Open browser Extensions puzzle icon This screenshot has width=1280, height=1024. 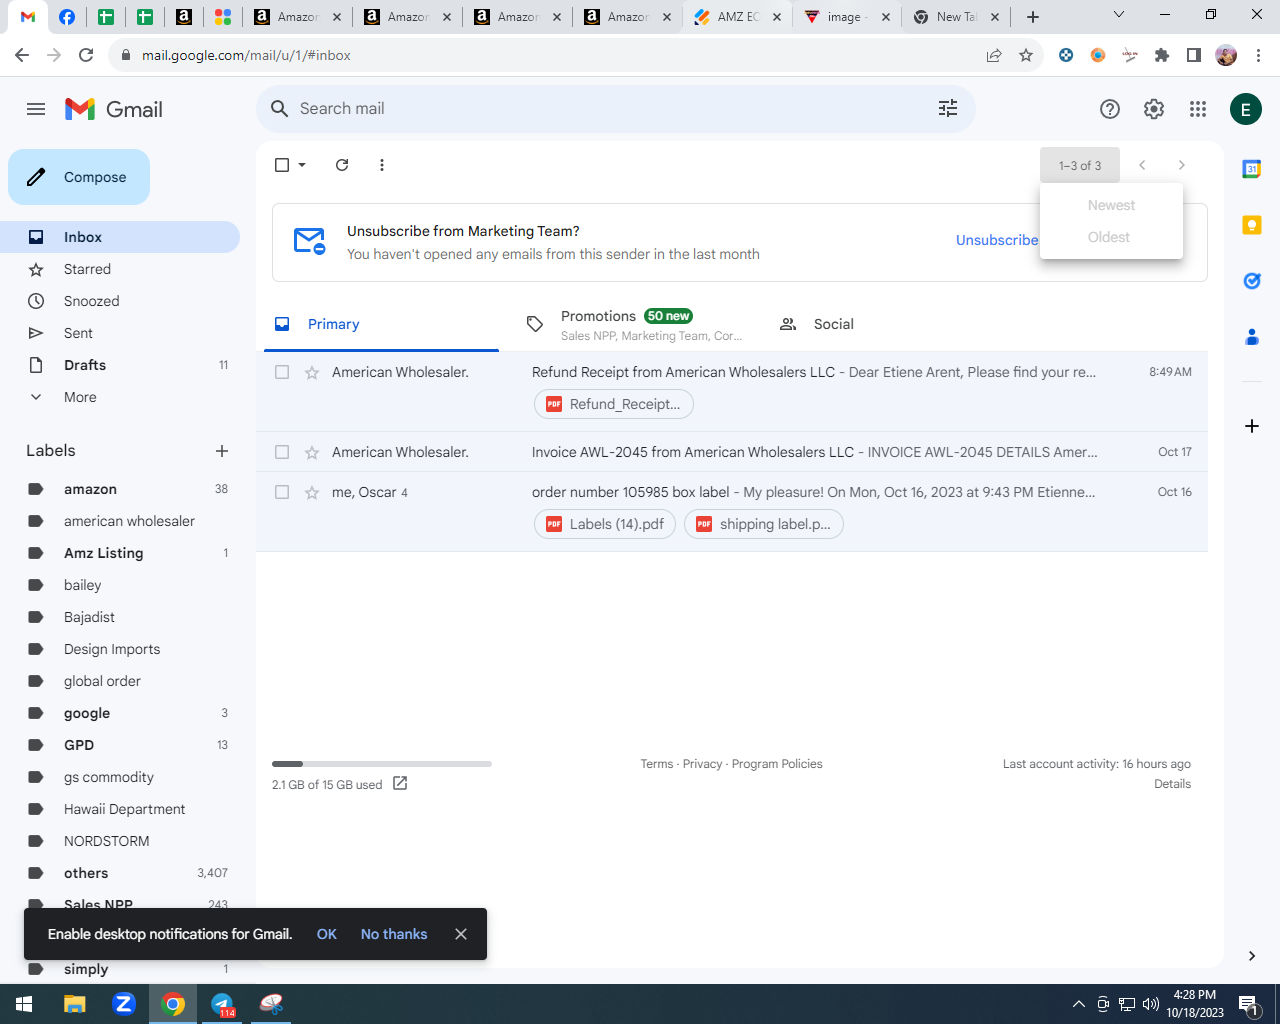click(1162, 55)
